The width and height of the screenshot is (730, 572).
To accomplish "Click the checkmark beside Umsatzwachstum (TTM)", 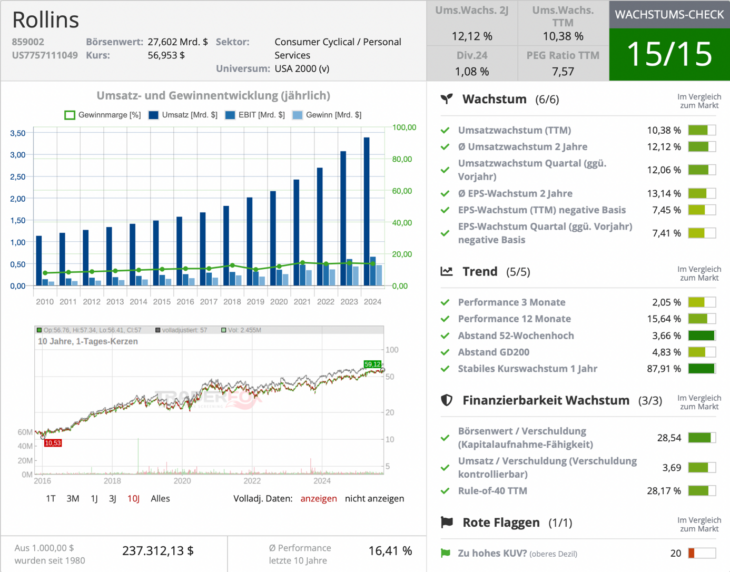I will point(446,131).
